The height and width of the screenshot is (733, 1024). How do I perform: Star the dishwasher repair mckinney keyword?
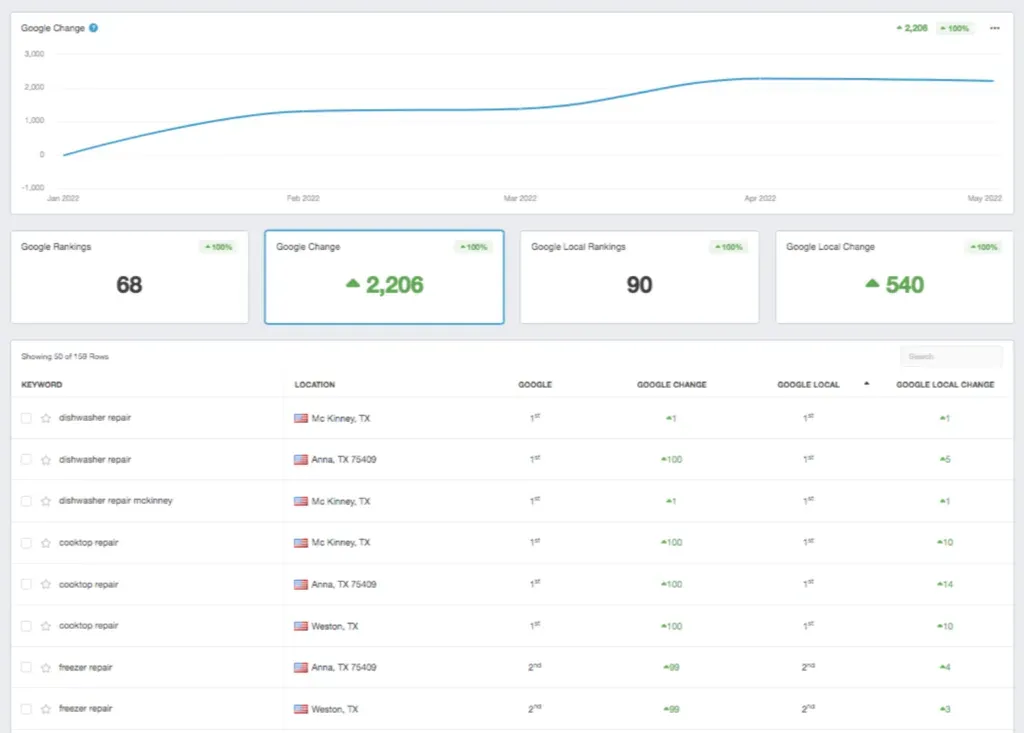tap(45, 501)
